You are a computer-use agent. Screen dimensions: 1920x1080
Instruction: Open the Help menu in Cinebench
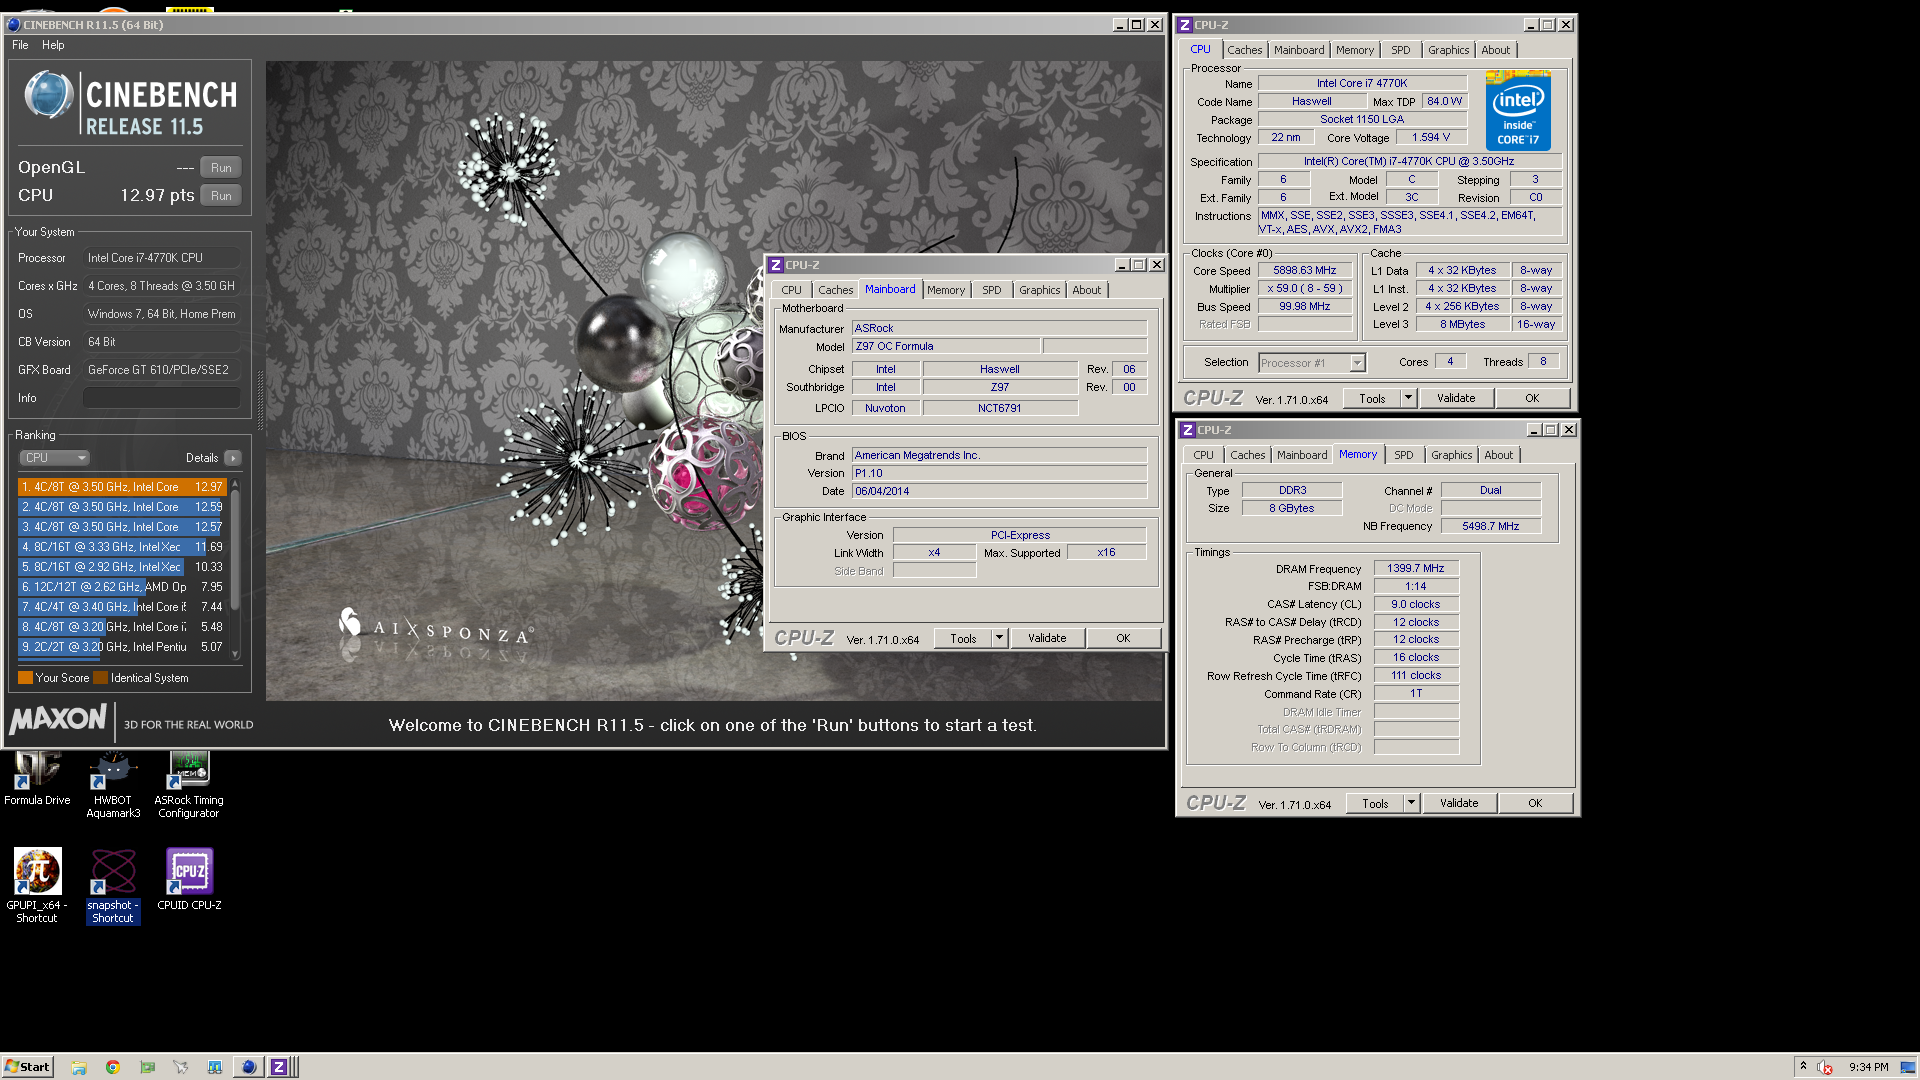[x=53, y=45]
